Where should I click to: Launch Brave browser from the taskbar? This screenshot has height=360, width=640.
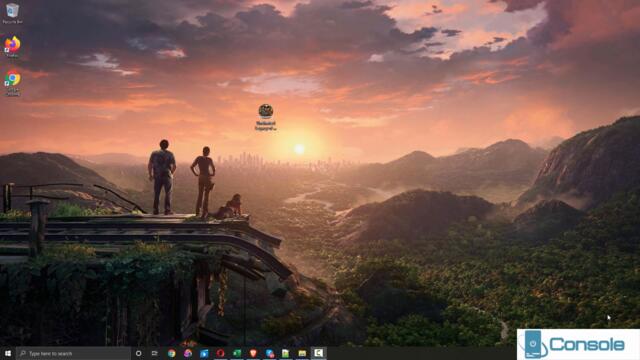[x=253, y=353]
